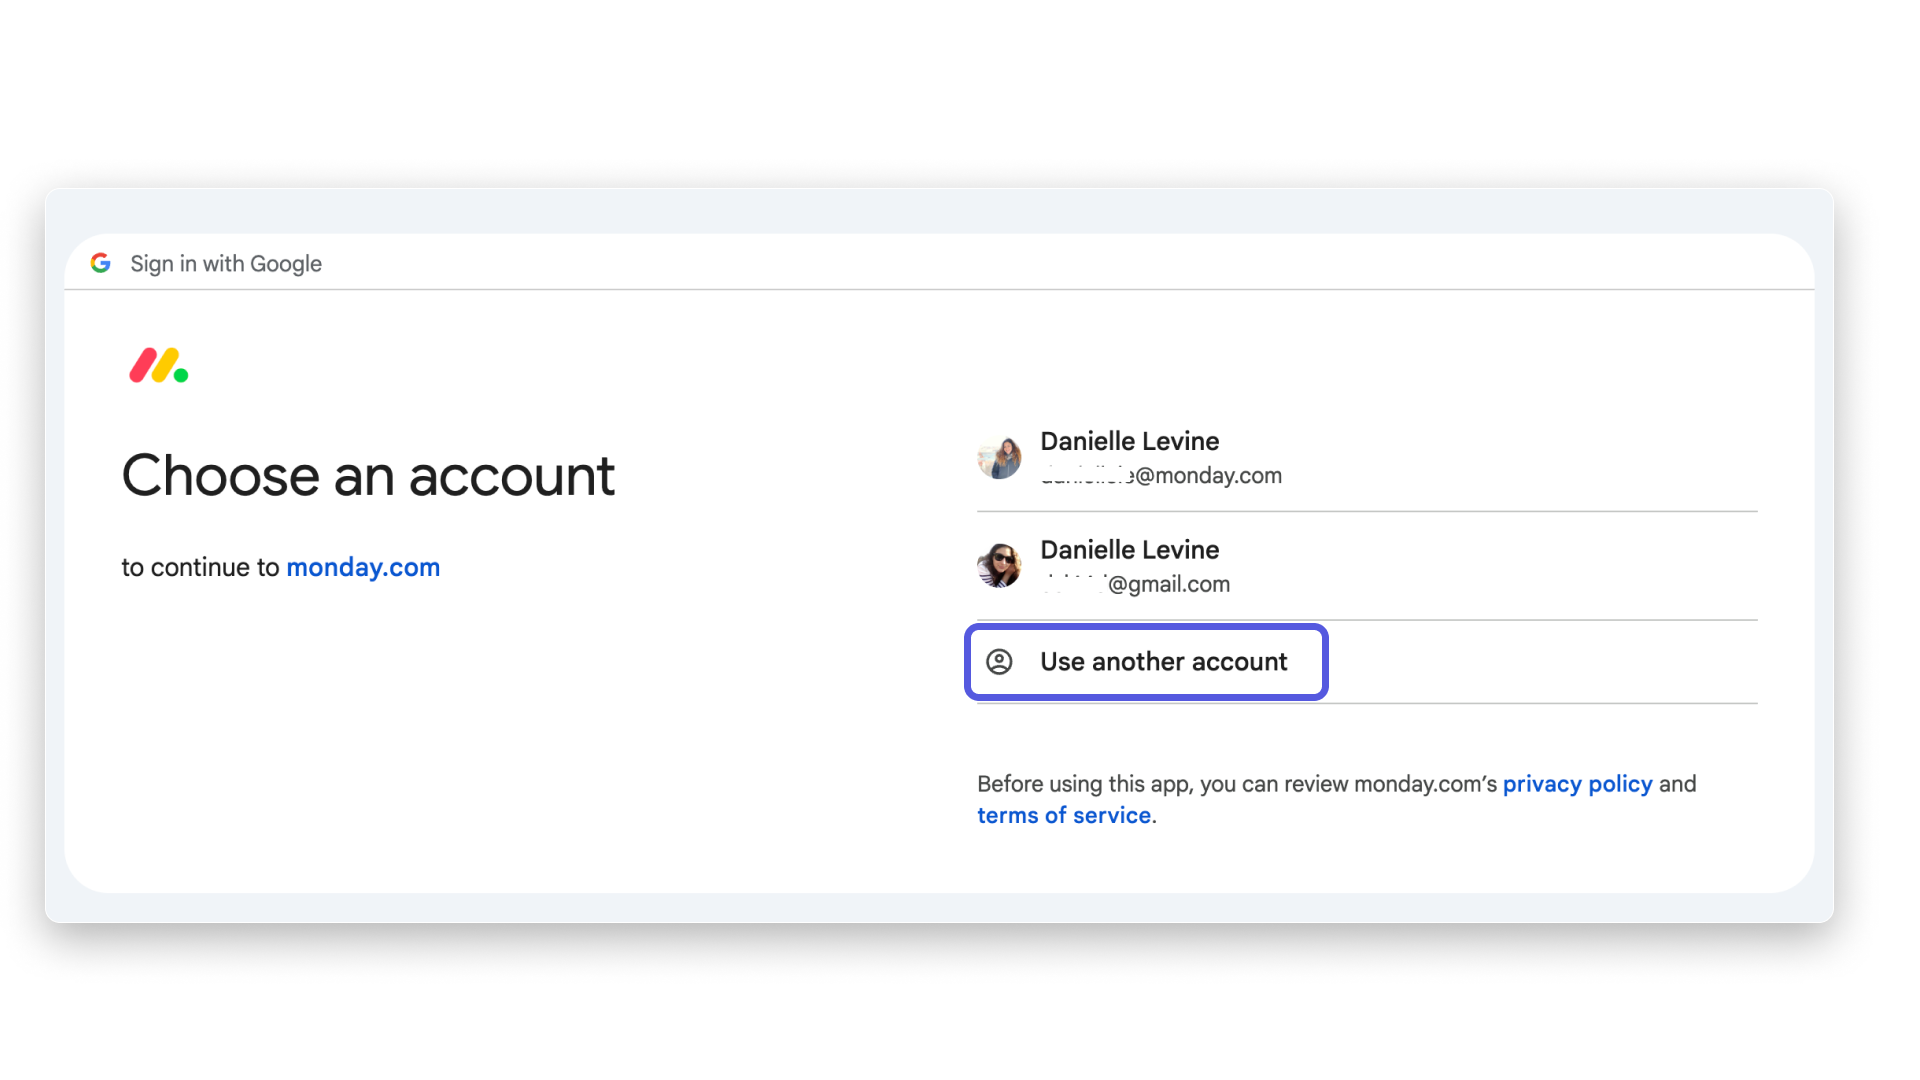Screen dimensions: 1920x1080
Task: Click the avatar of the gmail.com account
Action: point(999,566)
